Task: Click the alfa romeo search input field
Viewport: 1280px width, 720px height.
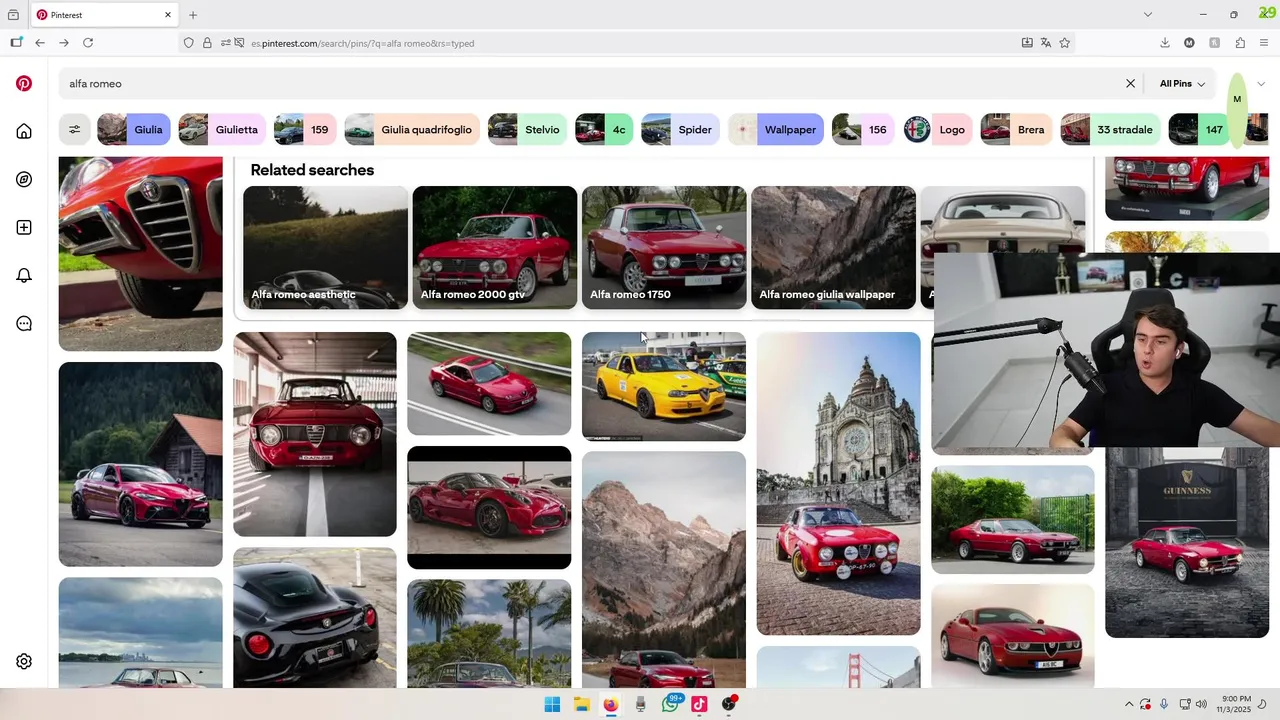Action: click(590, 84)
